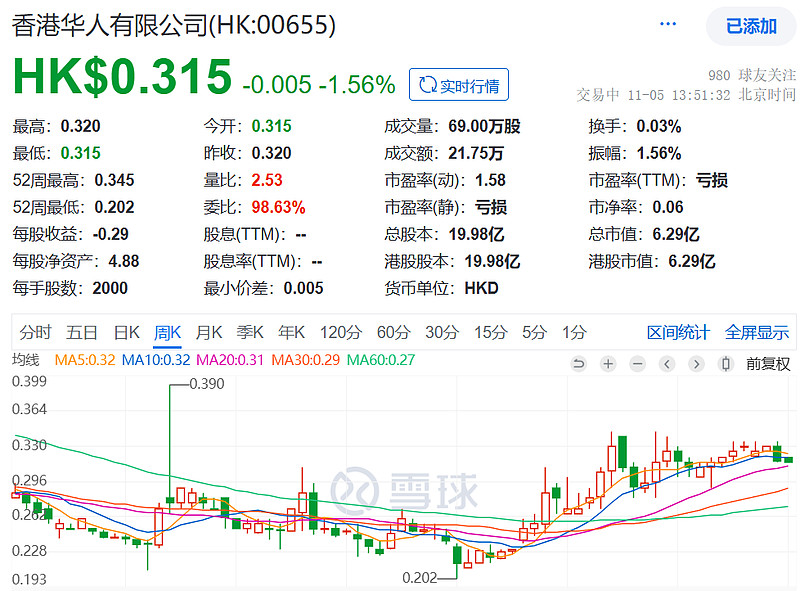Screen dimensions: 800x591
Task: Switch to the 日K chart tab
Action: coord(127,333)
